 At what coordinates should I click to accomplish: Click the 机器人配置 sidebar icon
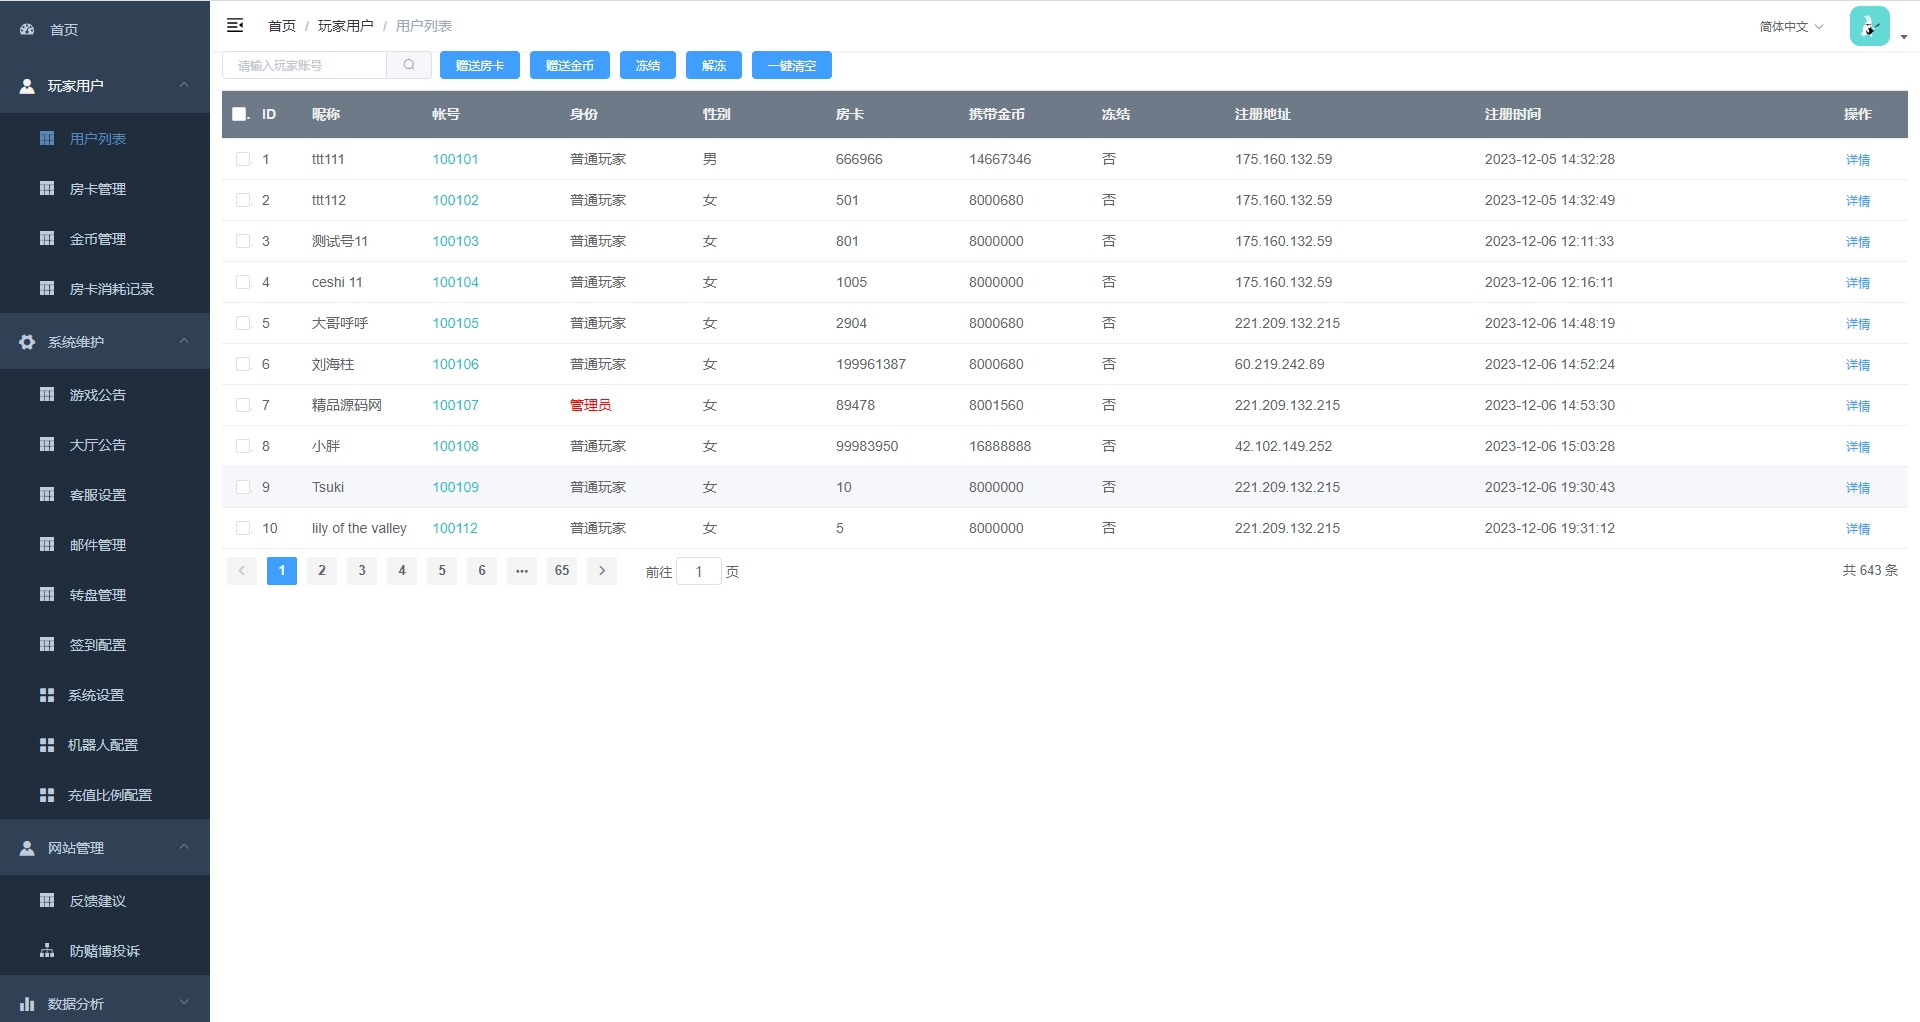pyautogui.click(x=47, y=745)
